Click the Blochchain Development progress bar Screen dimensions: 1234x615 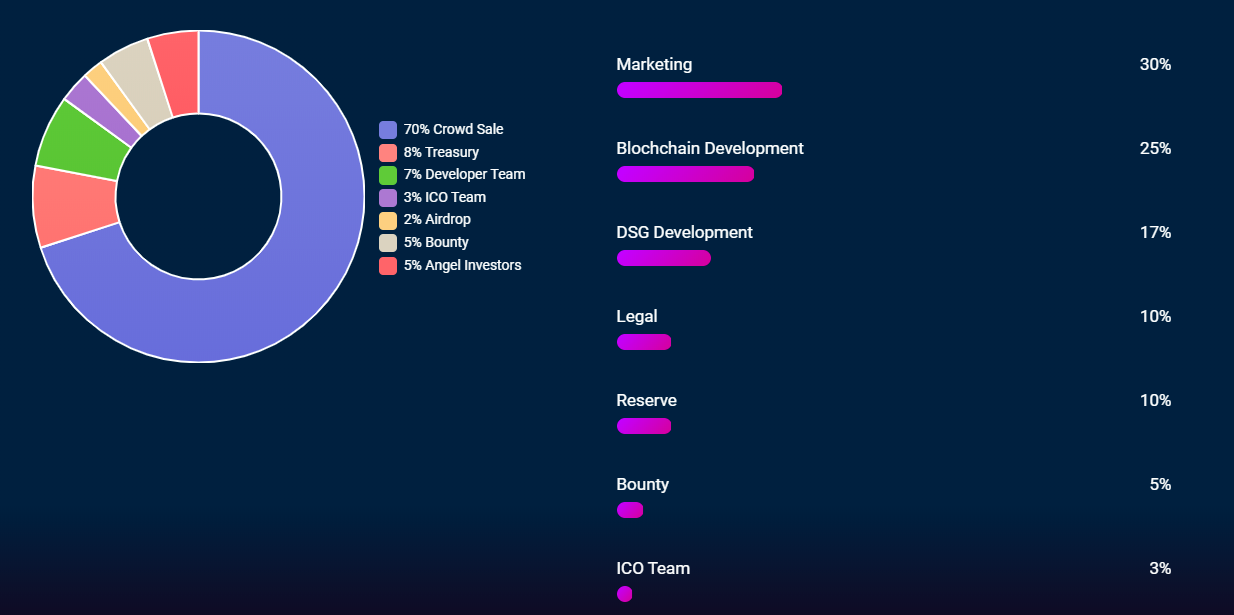coord(685,174)
